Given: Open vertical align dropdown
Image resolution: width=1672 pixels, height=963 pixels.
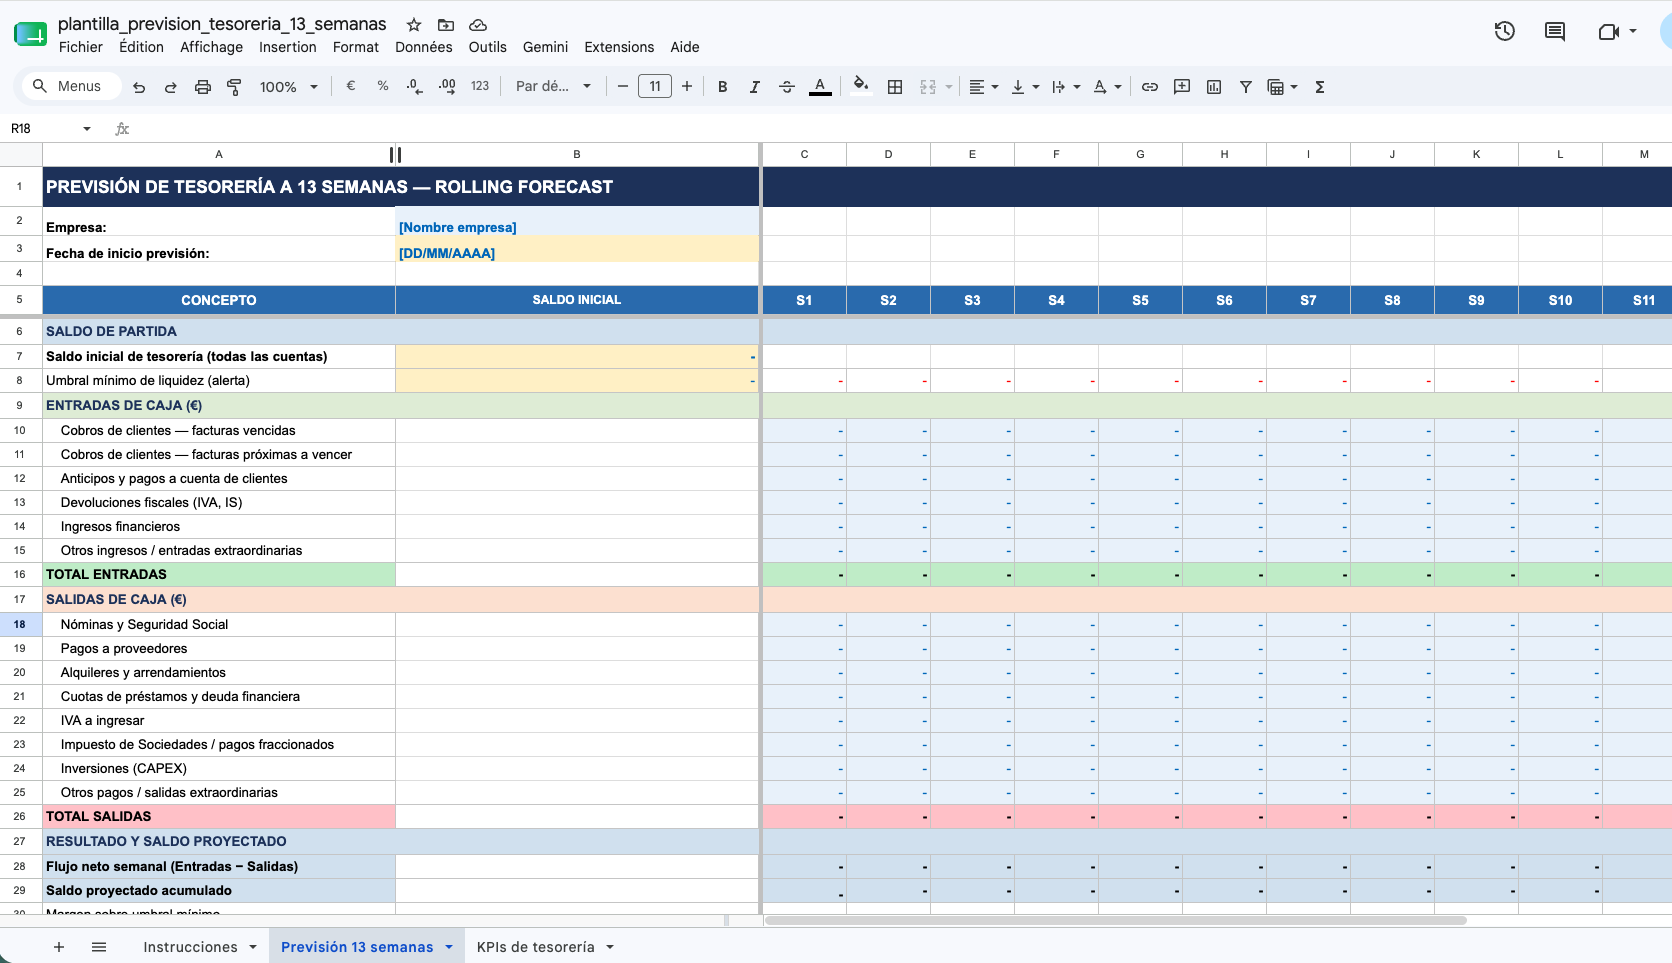Looking at the screenshot, I should point(1025,87).
